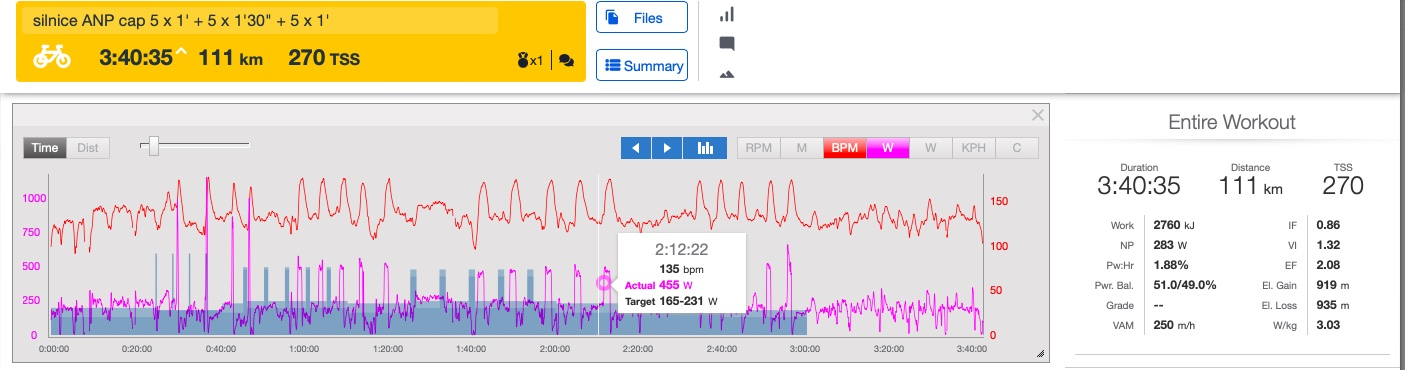Image resolution: width=1405 pixels, height=370 pixels.
Task: Switch the graph axis to Time
Action: tap(46, 148)
